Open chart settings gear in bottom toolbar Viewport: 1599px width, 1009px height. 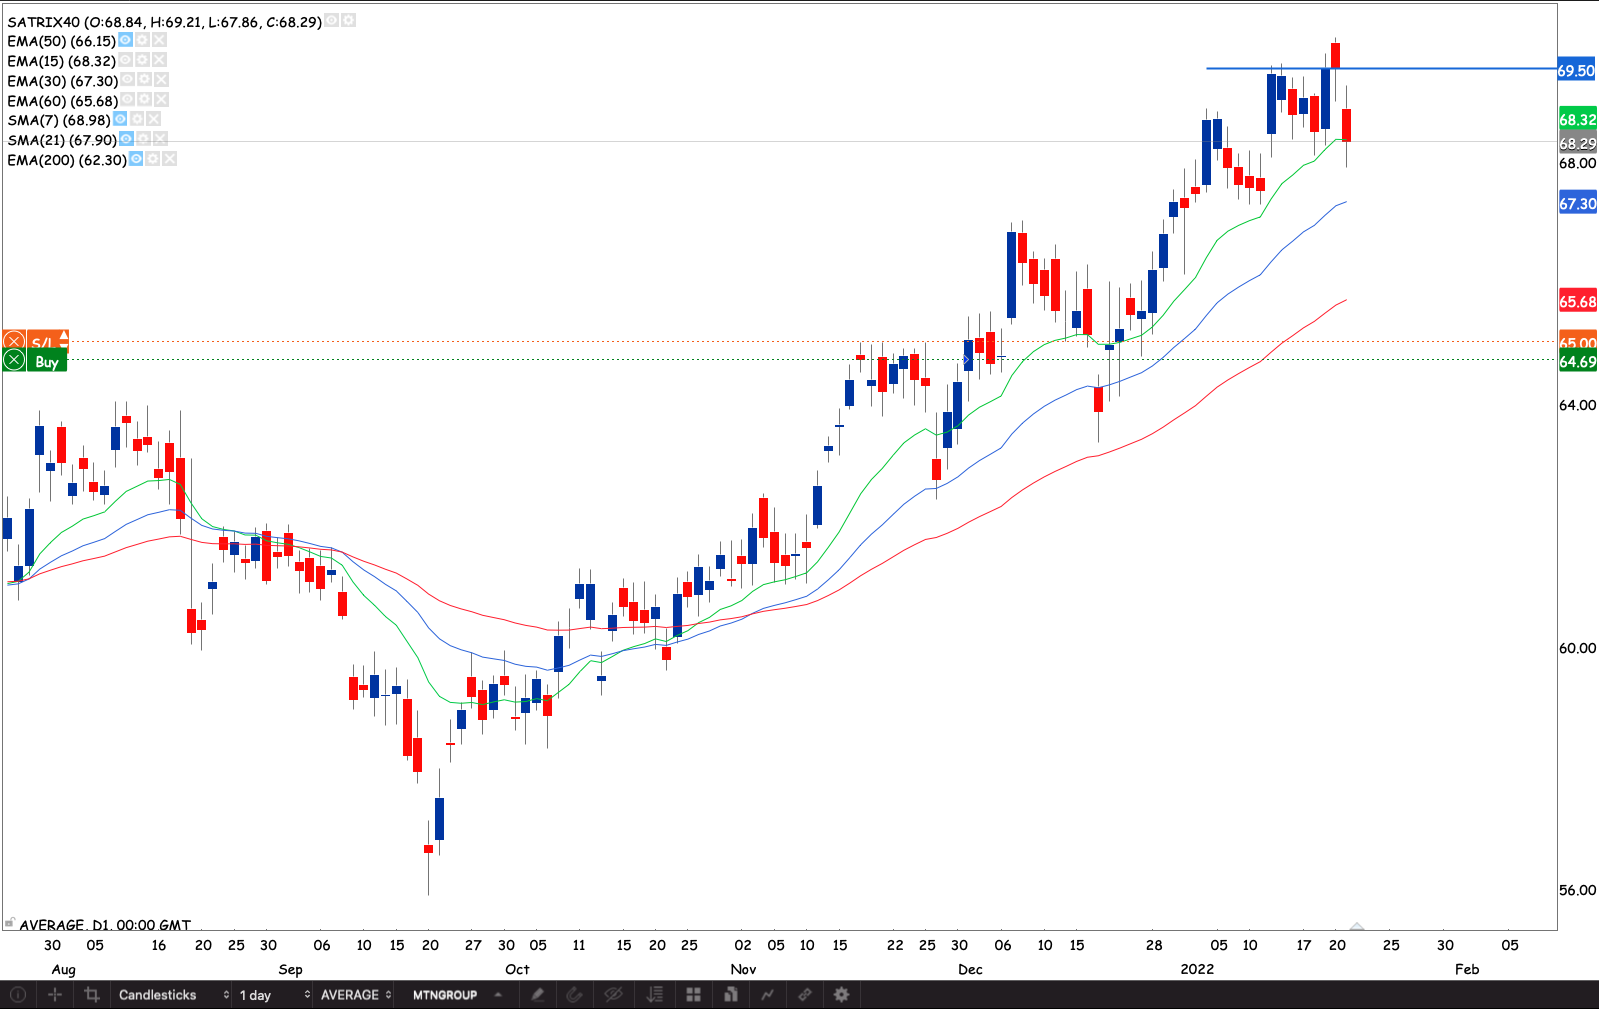click(841, 994)
